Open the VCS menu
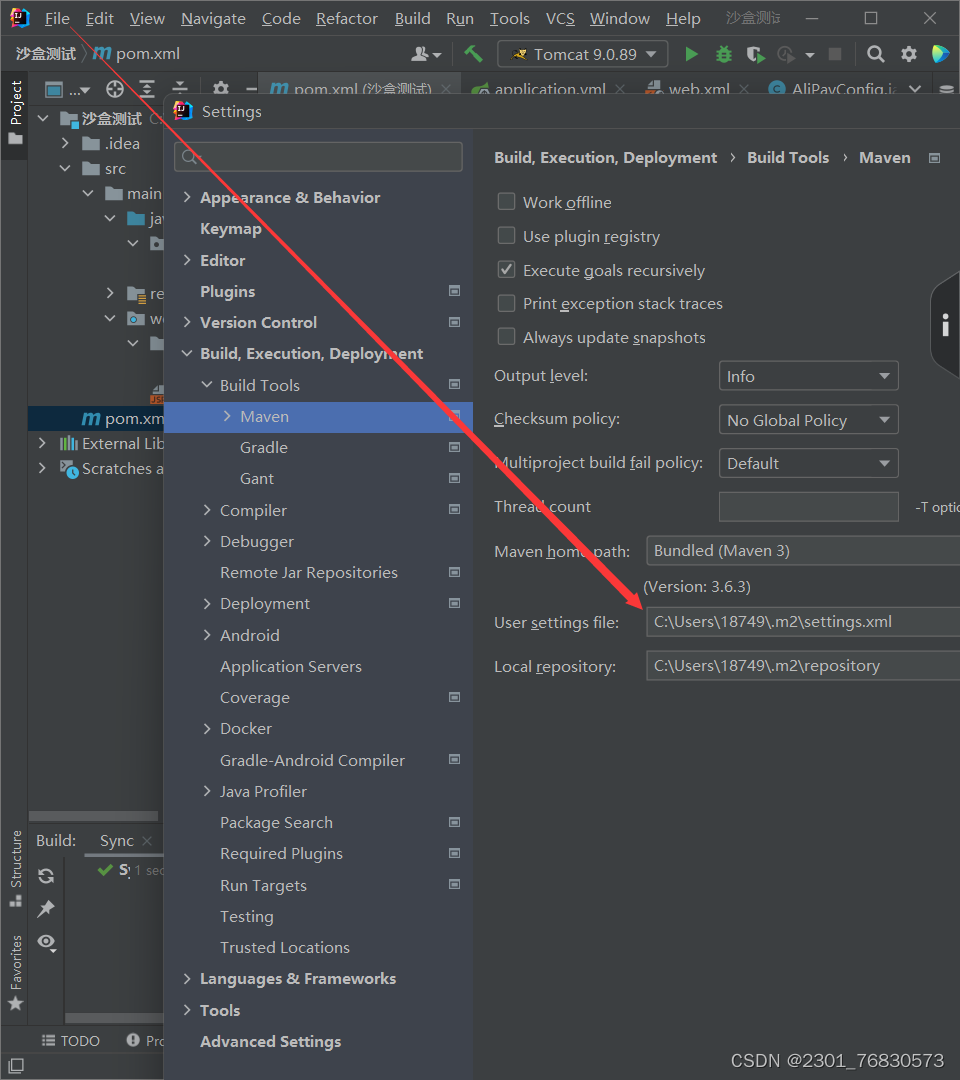This screenshot has height=1080, width=960. pos(560,19)
